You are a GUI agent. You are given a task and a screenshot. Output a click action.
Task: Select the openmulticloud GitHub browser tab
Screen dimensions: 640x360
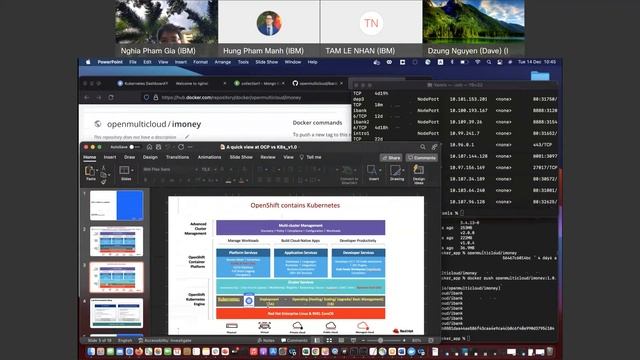point(318,83)
